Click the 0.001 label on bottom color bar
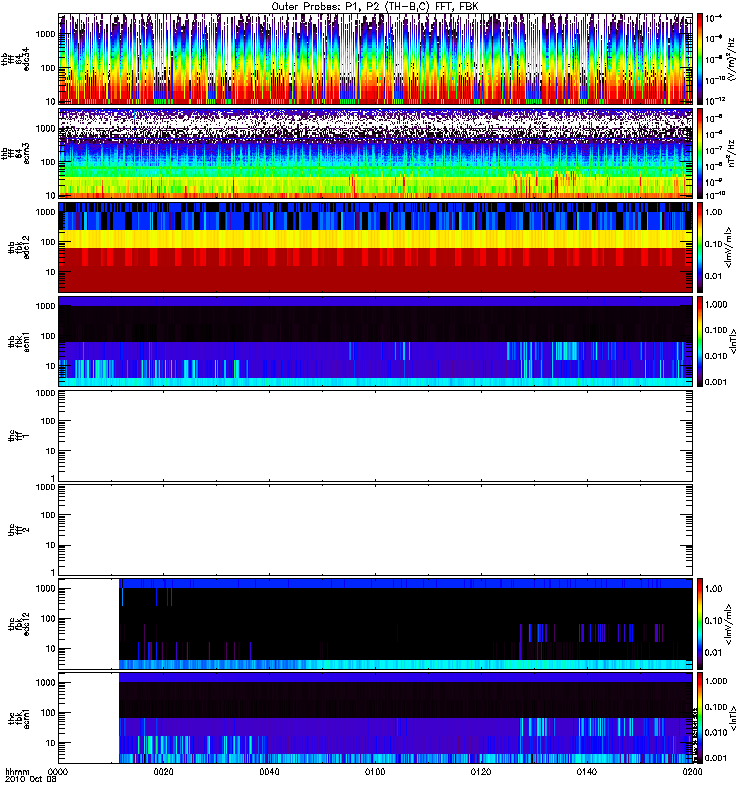This screenshot has width=750, height=800. (x=716, y=758)
